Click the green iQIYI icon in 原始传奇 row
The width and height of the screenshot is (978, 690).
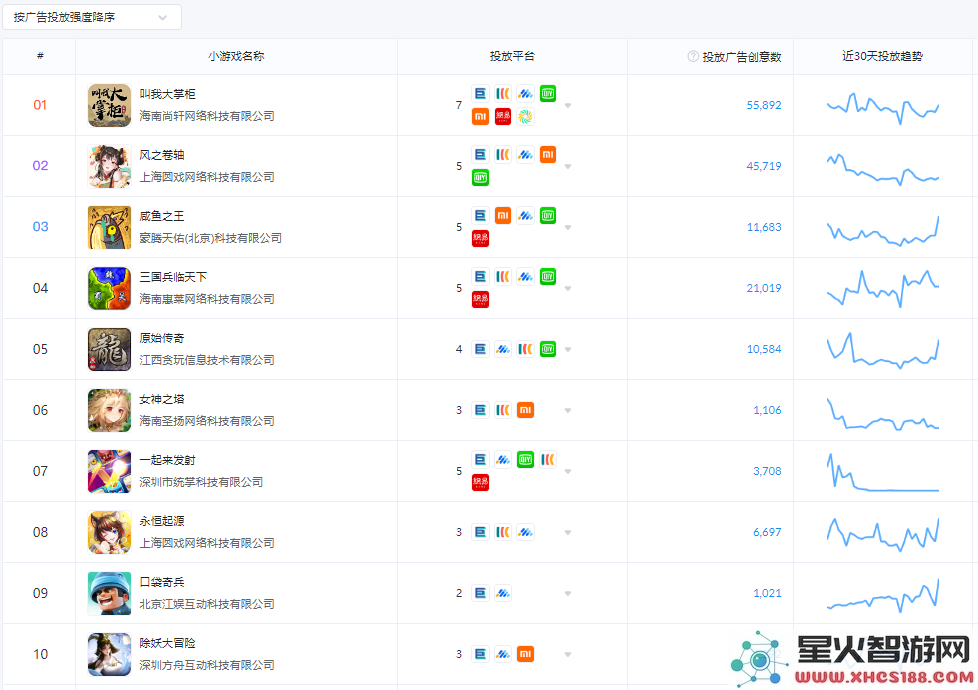[x=548, y=349]
